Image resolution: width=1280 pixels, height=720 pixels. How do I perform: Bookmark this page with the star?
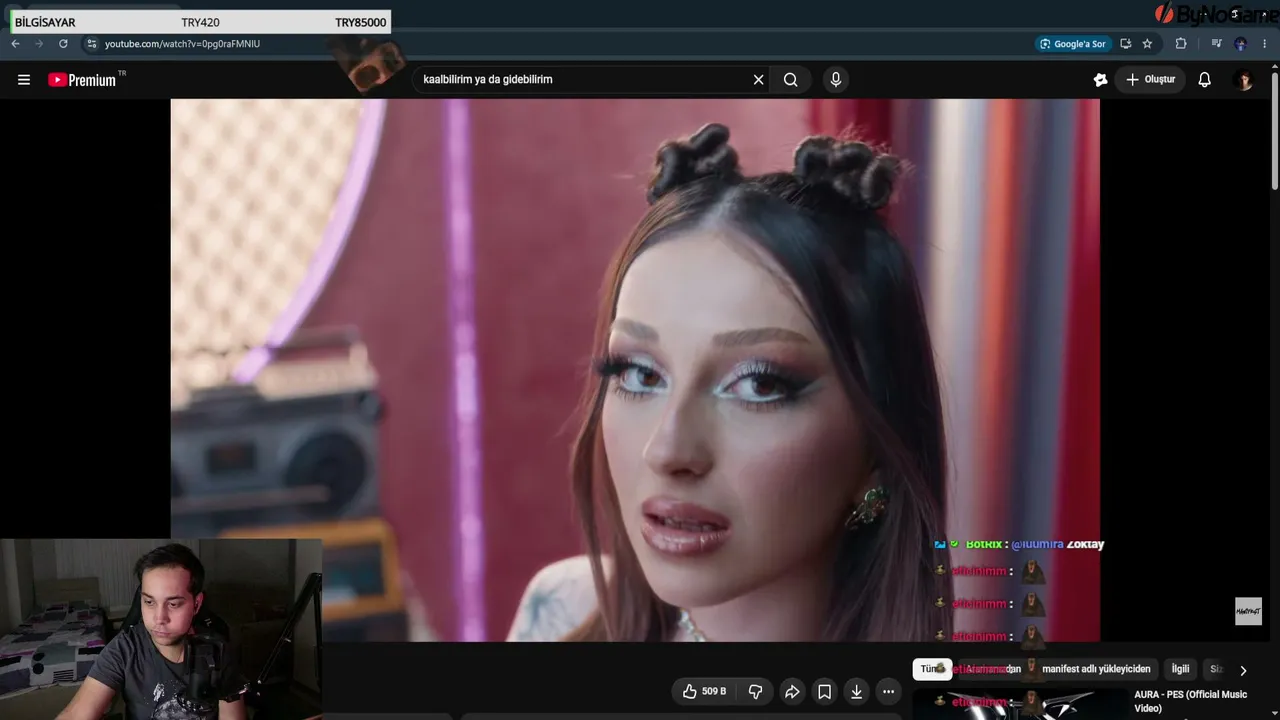[x=1147, y=44]
